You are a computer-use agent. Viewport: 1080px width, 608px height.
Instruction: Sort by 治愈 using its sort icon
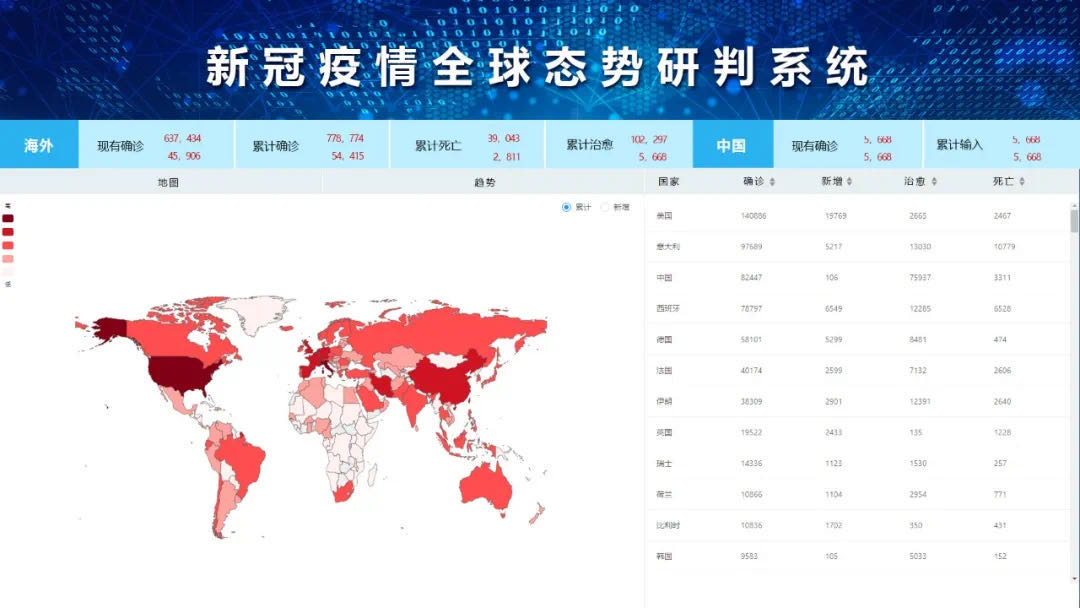[x=934, y=182]
